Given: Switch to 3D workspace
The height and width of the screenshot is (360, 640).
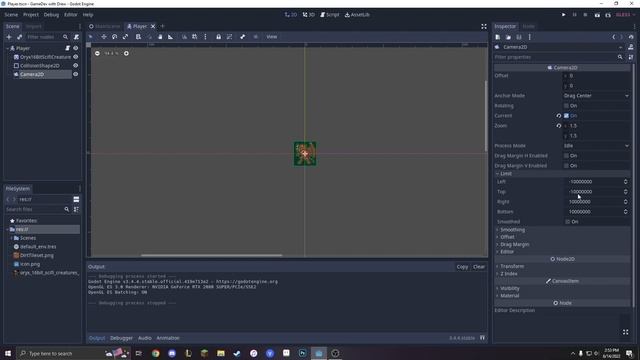Looking at the screenshot, I should click(309, 15).
